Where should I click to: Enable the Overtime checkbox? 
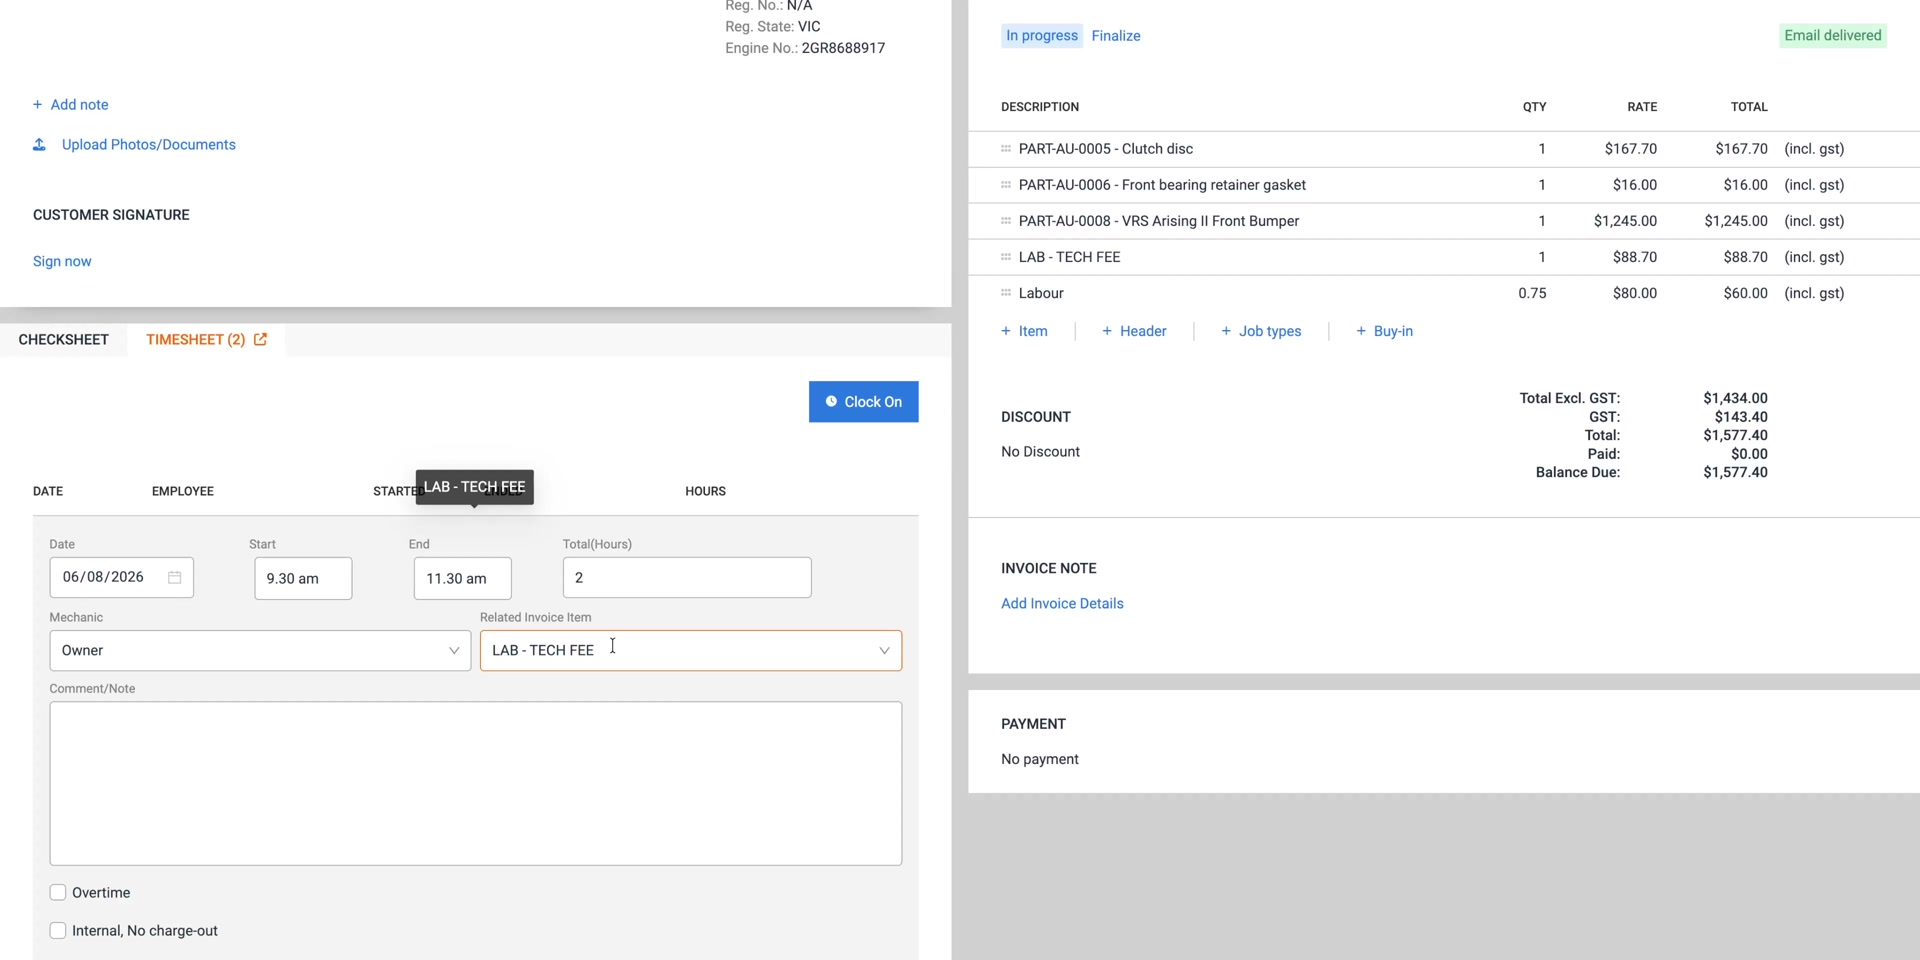pyautogui.click(x=58, y=893)
